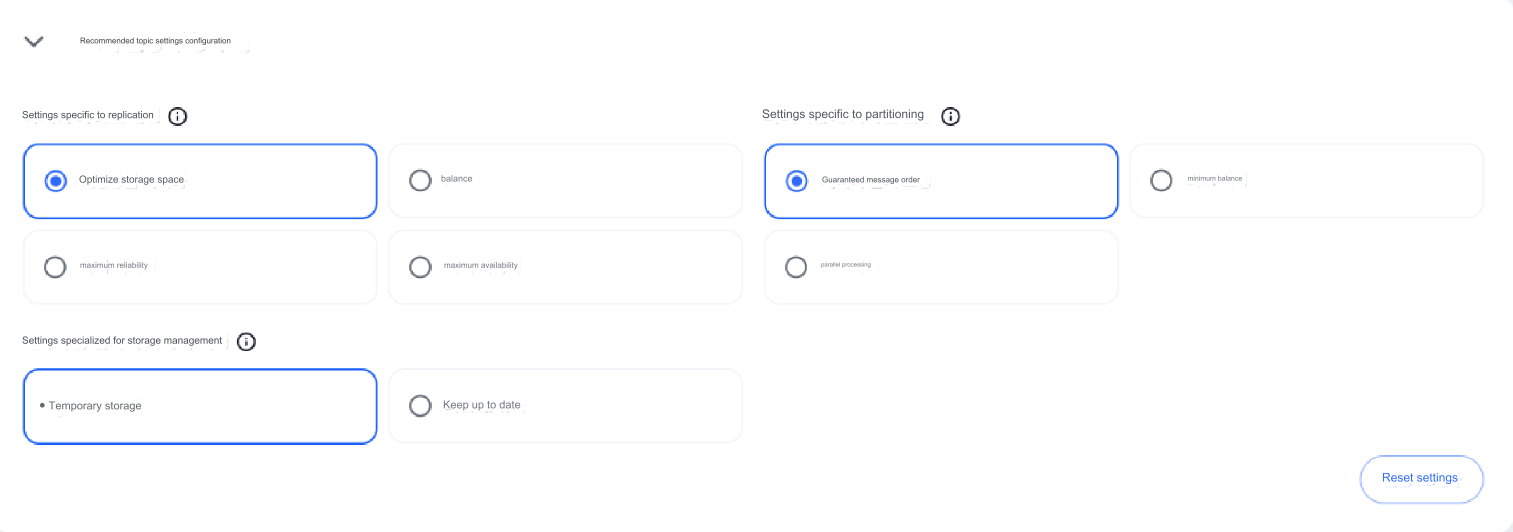Choose the 'Keep up to date' radio
1513x532 pixels.
420,406
